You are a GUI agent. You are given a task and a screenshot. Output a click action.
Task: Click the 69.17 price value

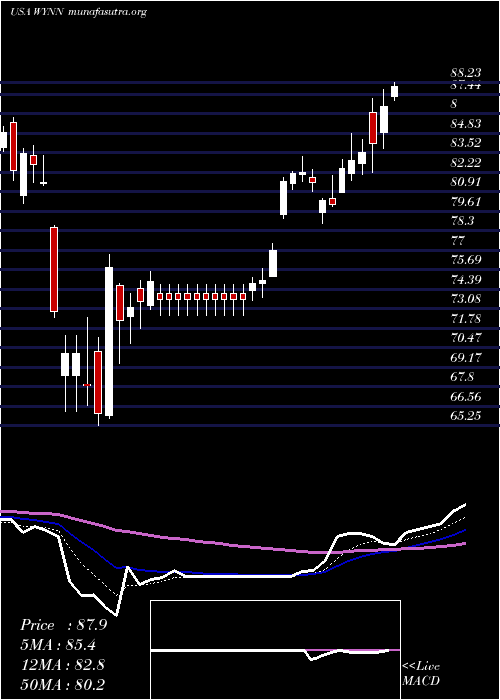pyautogui.click(x=465, y=358)
